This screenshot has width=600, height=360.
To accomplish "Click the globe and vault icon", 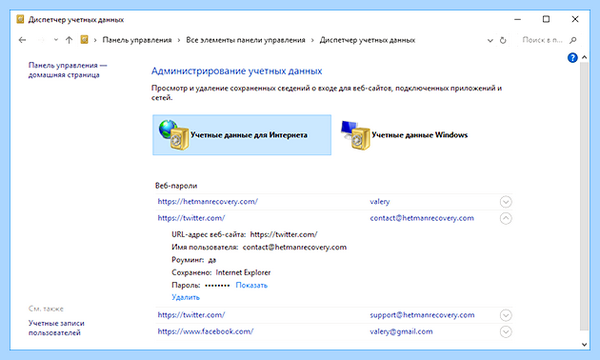I will 174,135.
